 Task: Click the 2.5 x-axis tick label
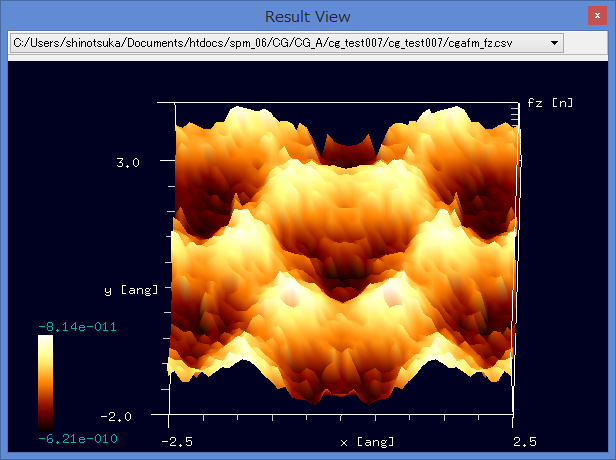tap(525, 442)
